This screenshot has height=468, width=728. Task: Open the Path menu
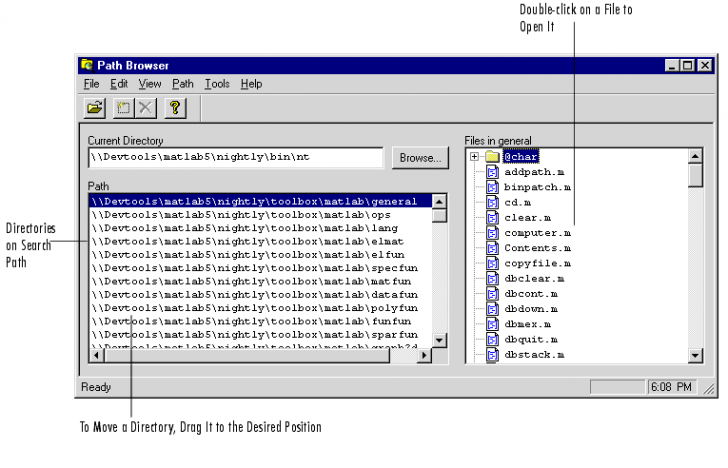pyautogui.click(x=183, y=84)
